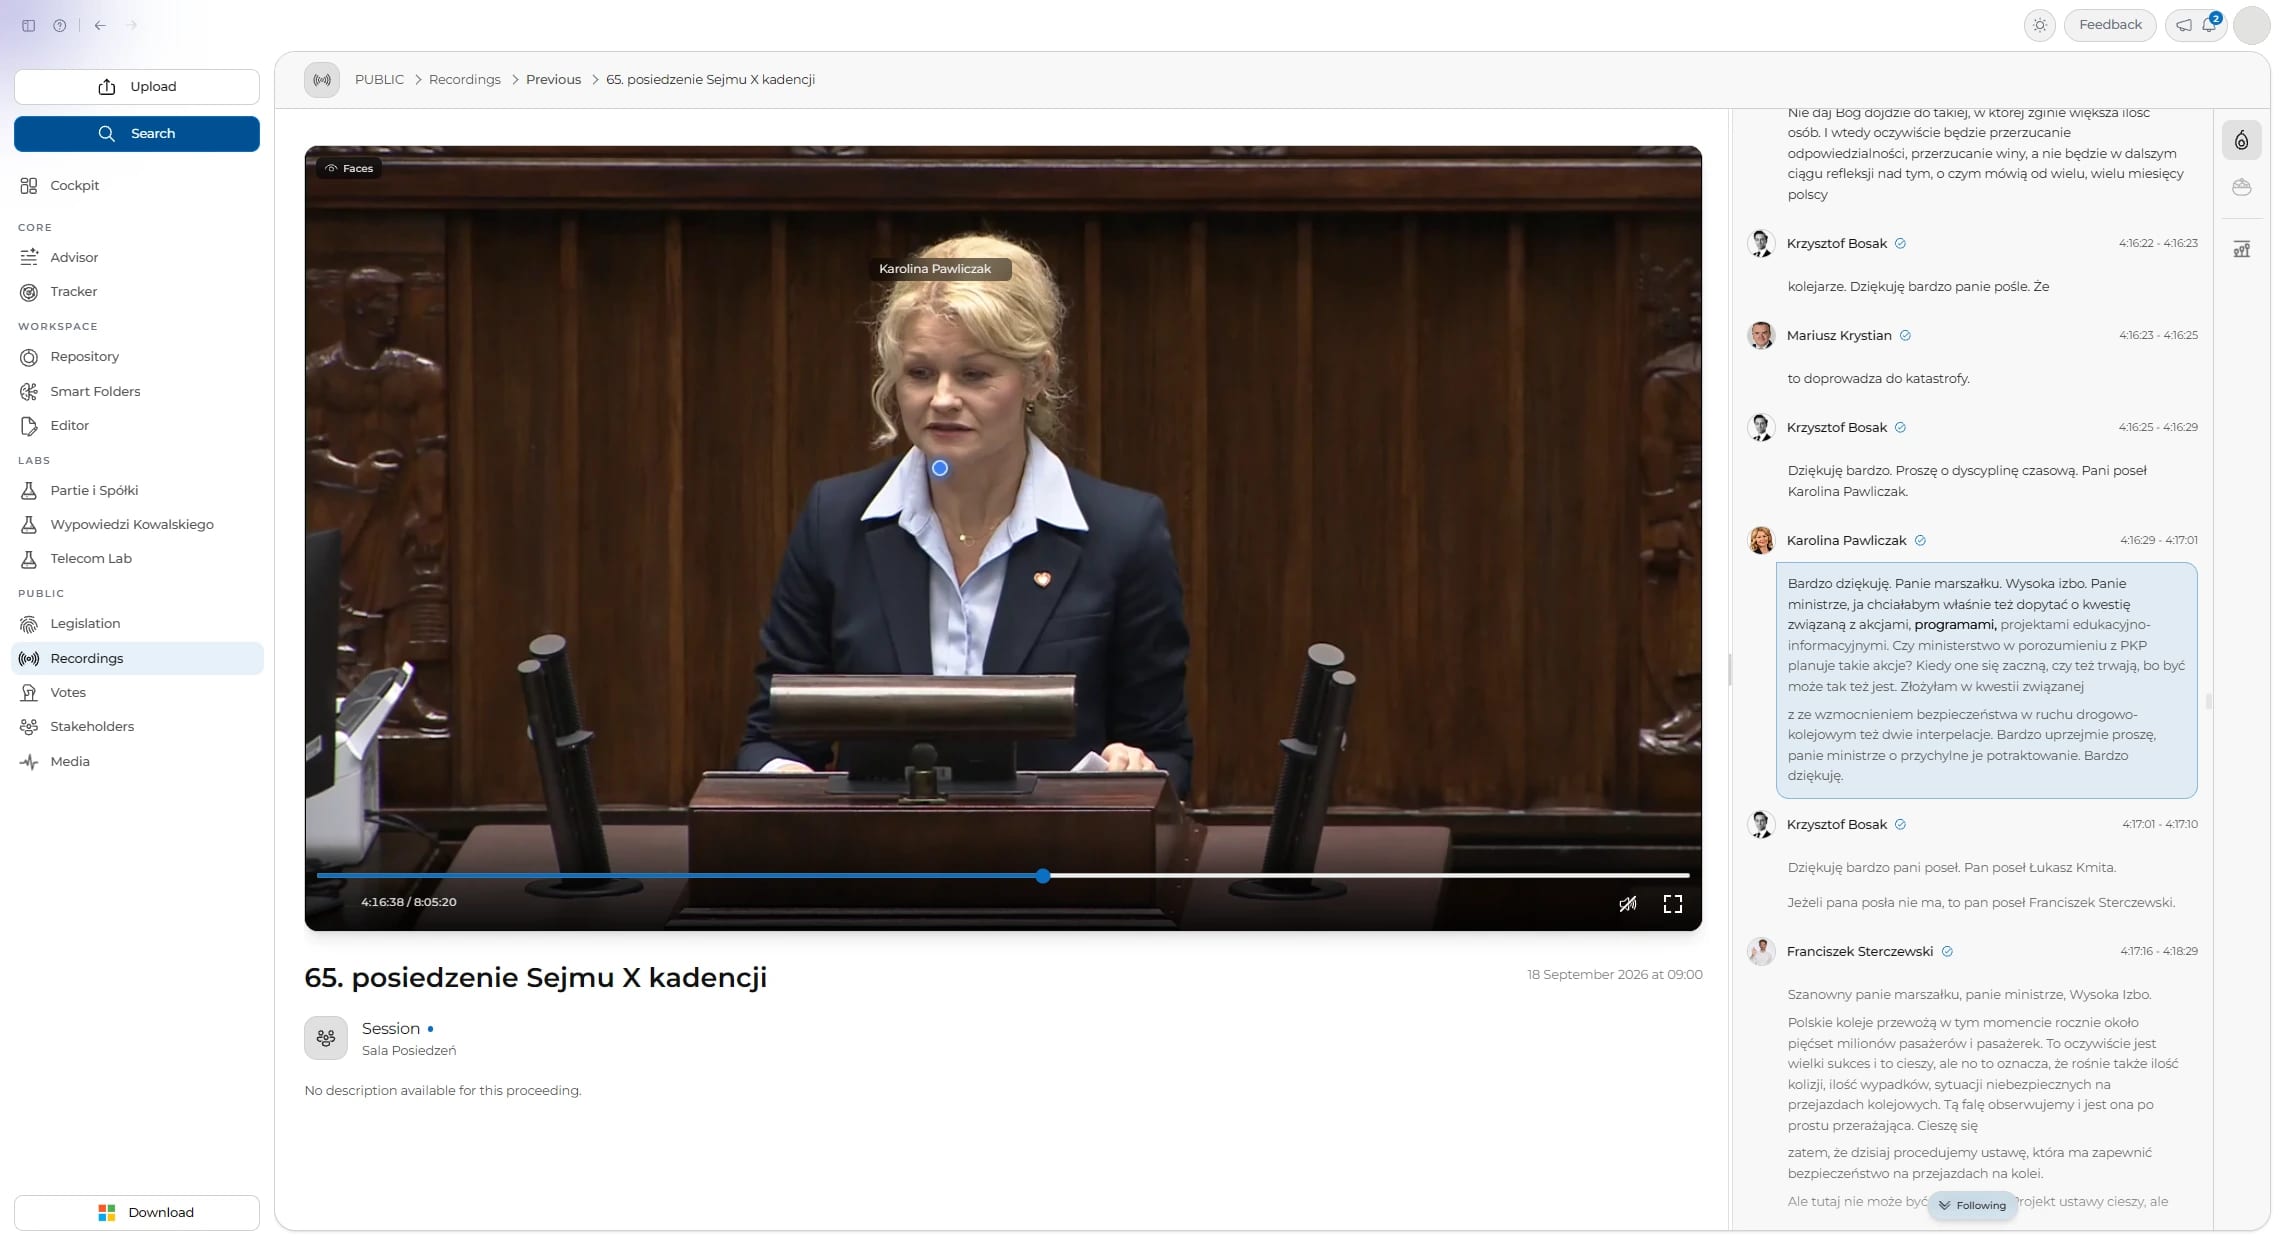This screenshot has width=2293, height=1253.
Task: Open the user avatar menu
Action: (2252, 25)
